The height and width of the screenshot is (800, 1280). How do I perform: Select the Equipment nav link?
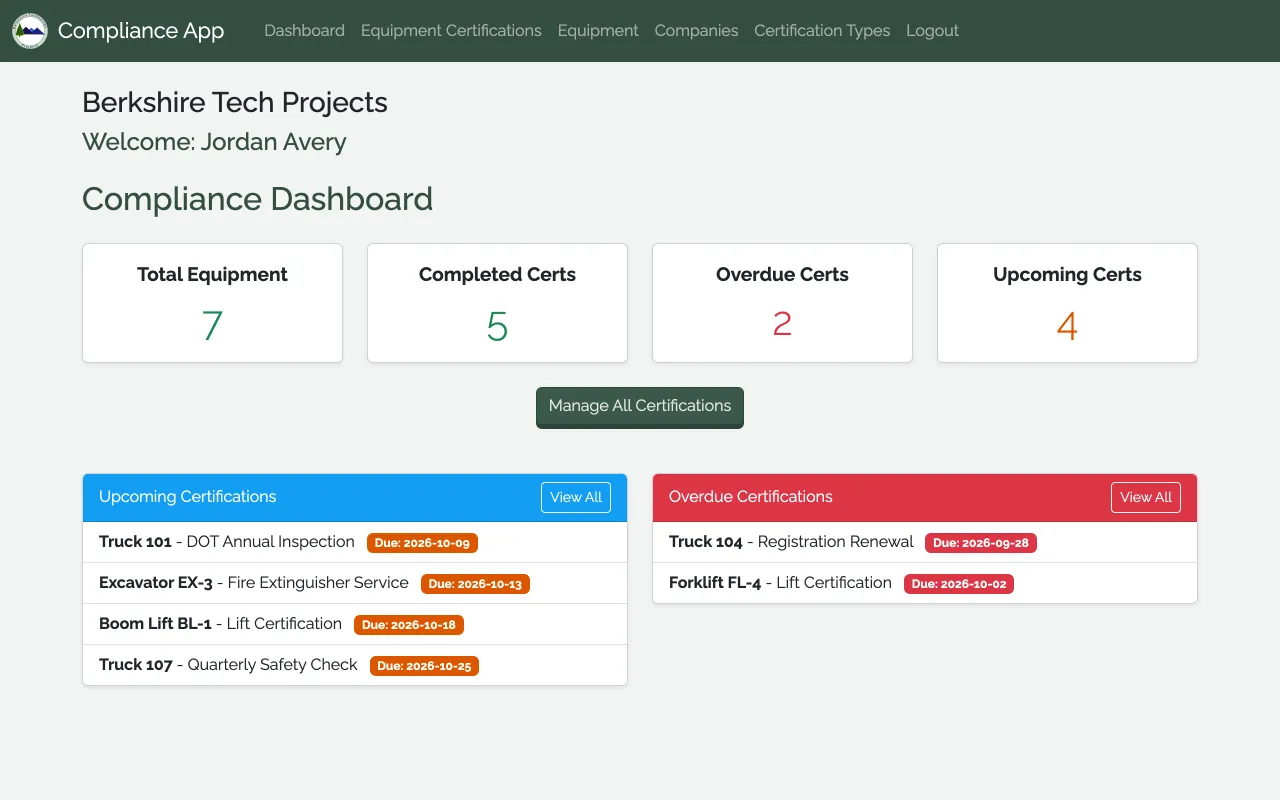tap(598, 31)
